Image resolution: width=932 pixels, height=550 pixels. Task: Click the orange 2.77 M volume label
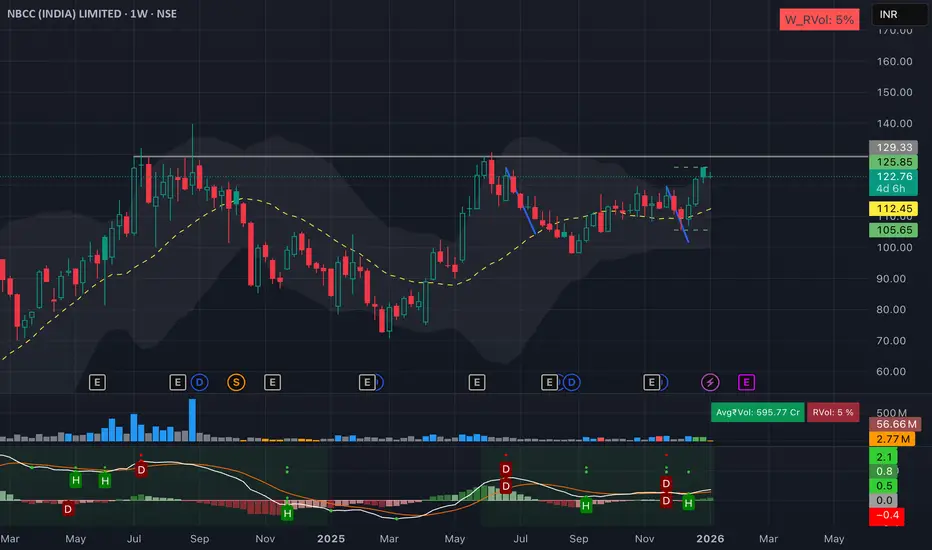[x=892, y=439]
